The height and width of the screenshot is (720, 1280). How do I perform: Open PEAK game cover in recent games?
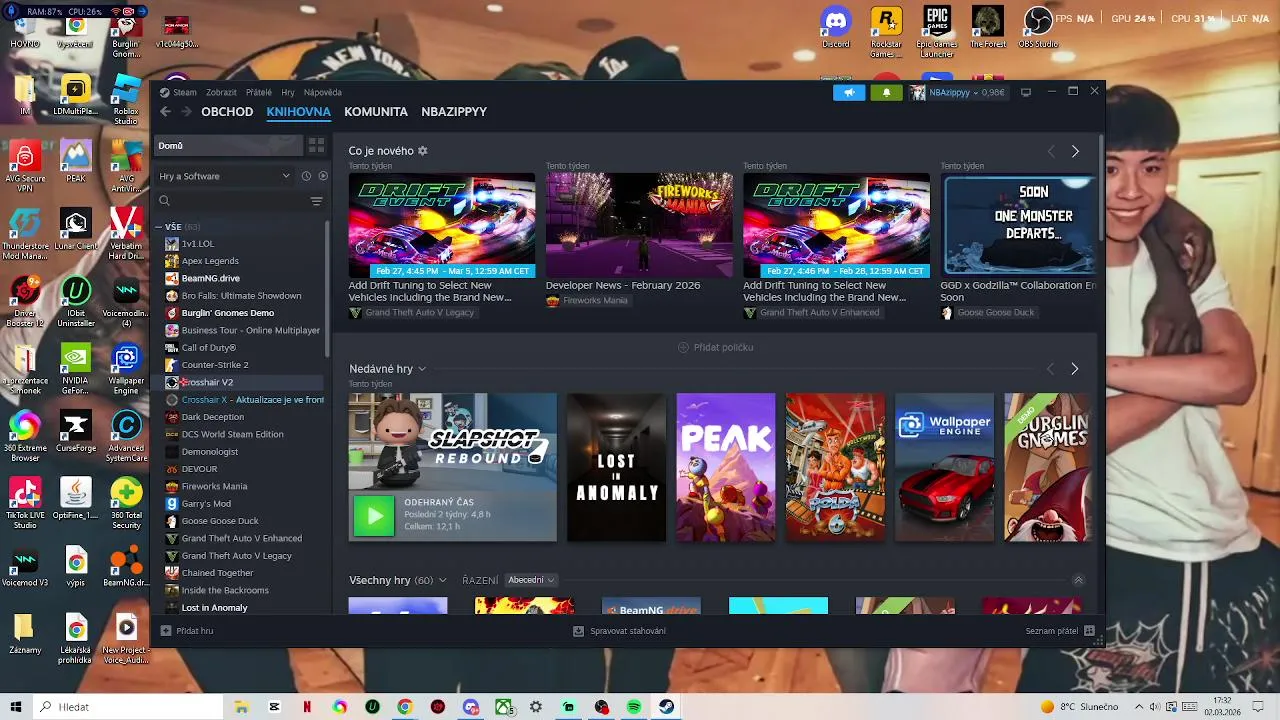click(726, 467)
